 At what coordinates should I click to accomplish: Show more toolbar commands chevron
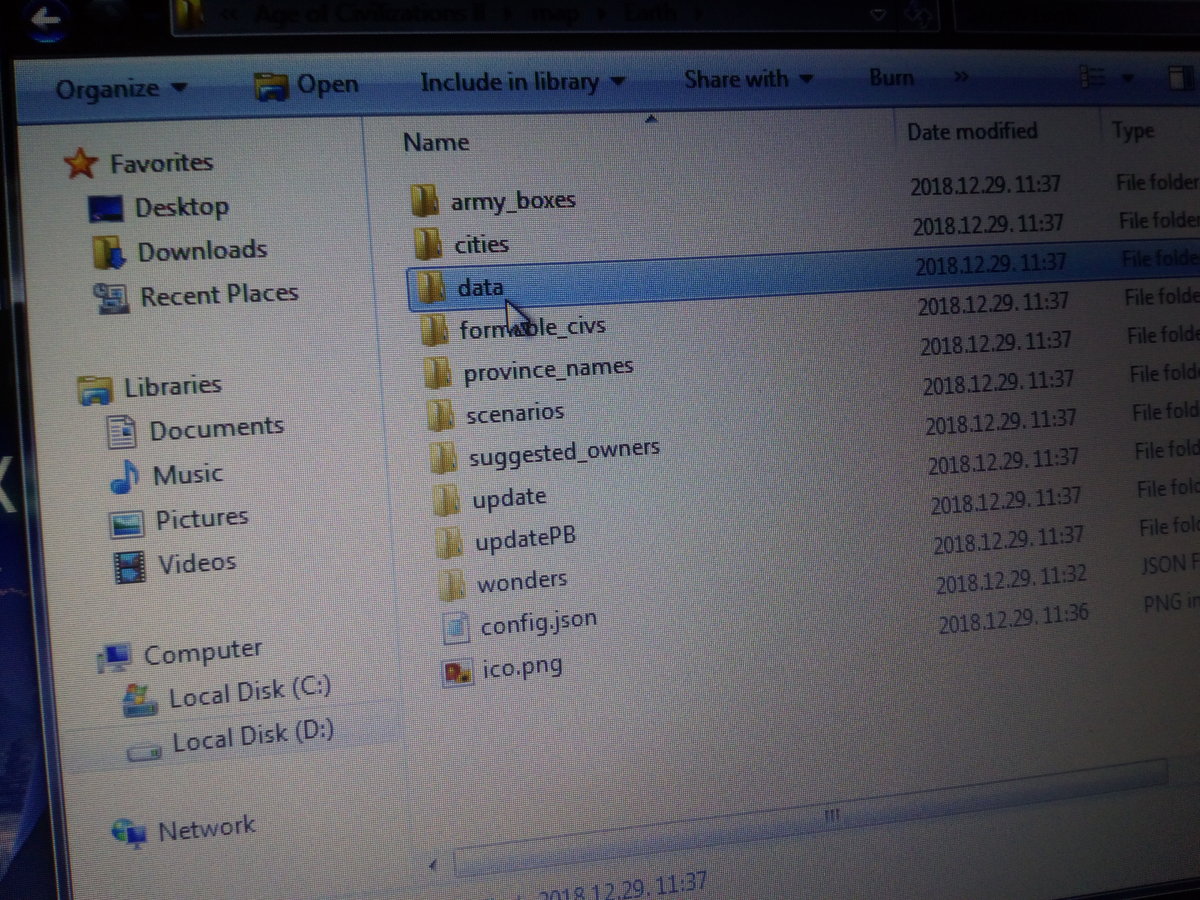960,77
